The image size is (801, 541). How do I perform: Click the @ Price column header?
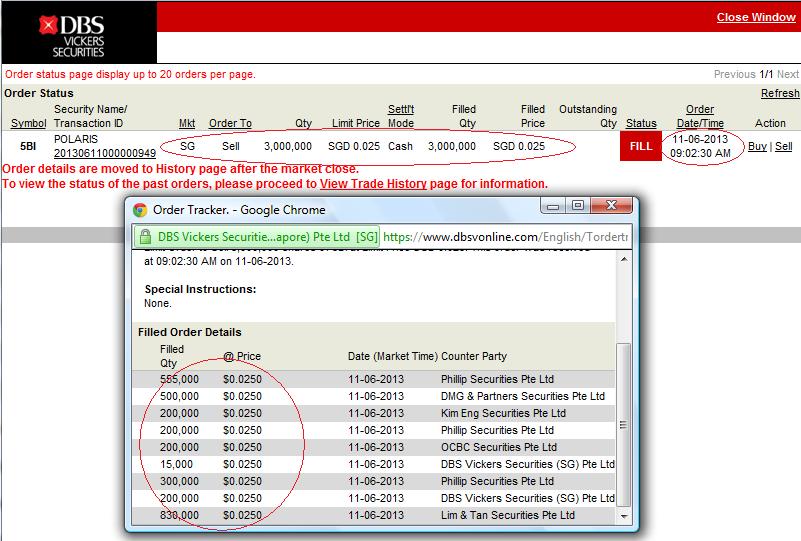(x=242, y=357)
